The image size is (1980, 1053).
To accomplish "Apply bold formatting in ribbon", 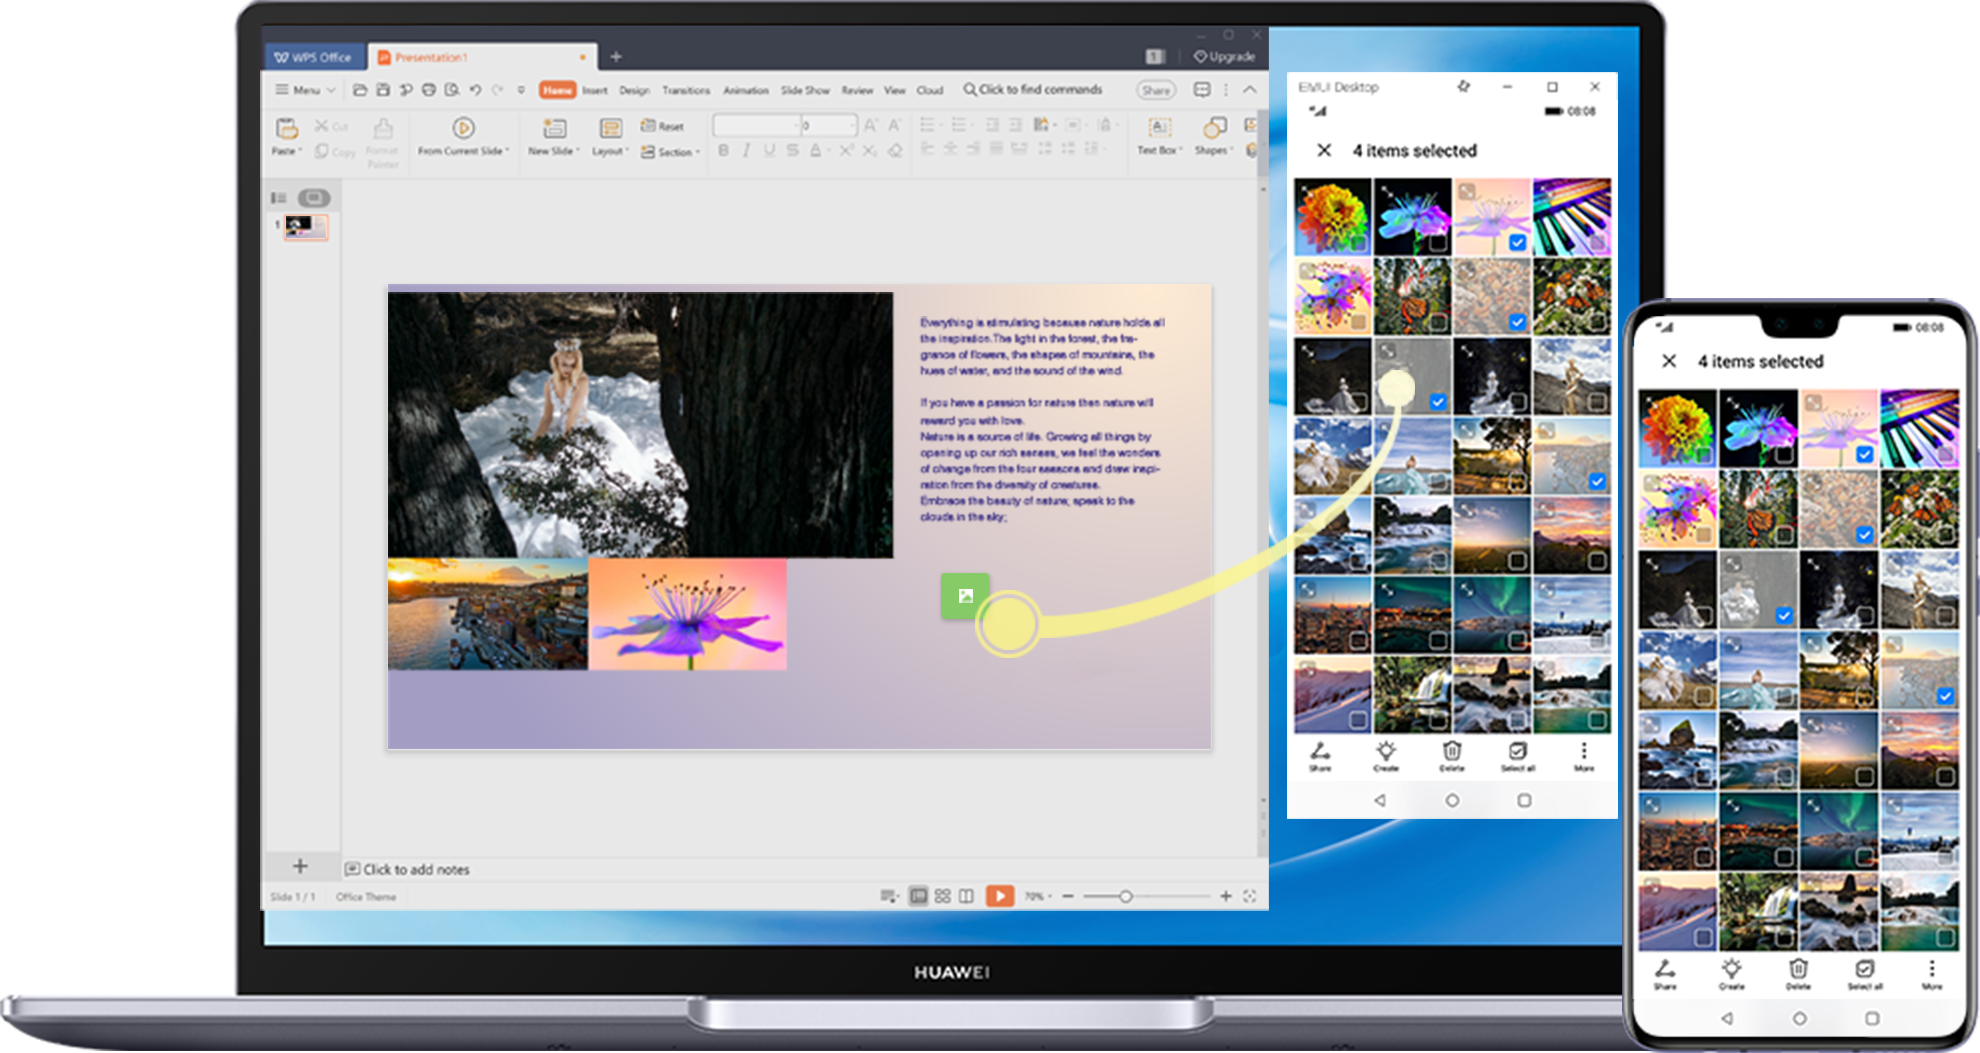I will tap(723, 151).
